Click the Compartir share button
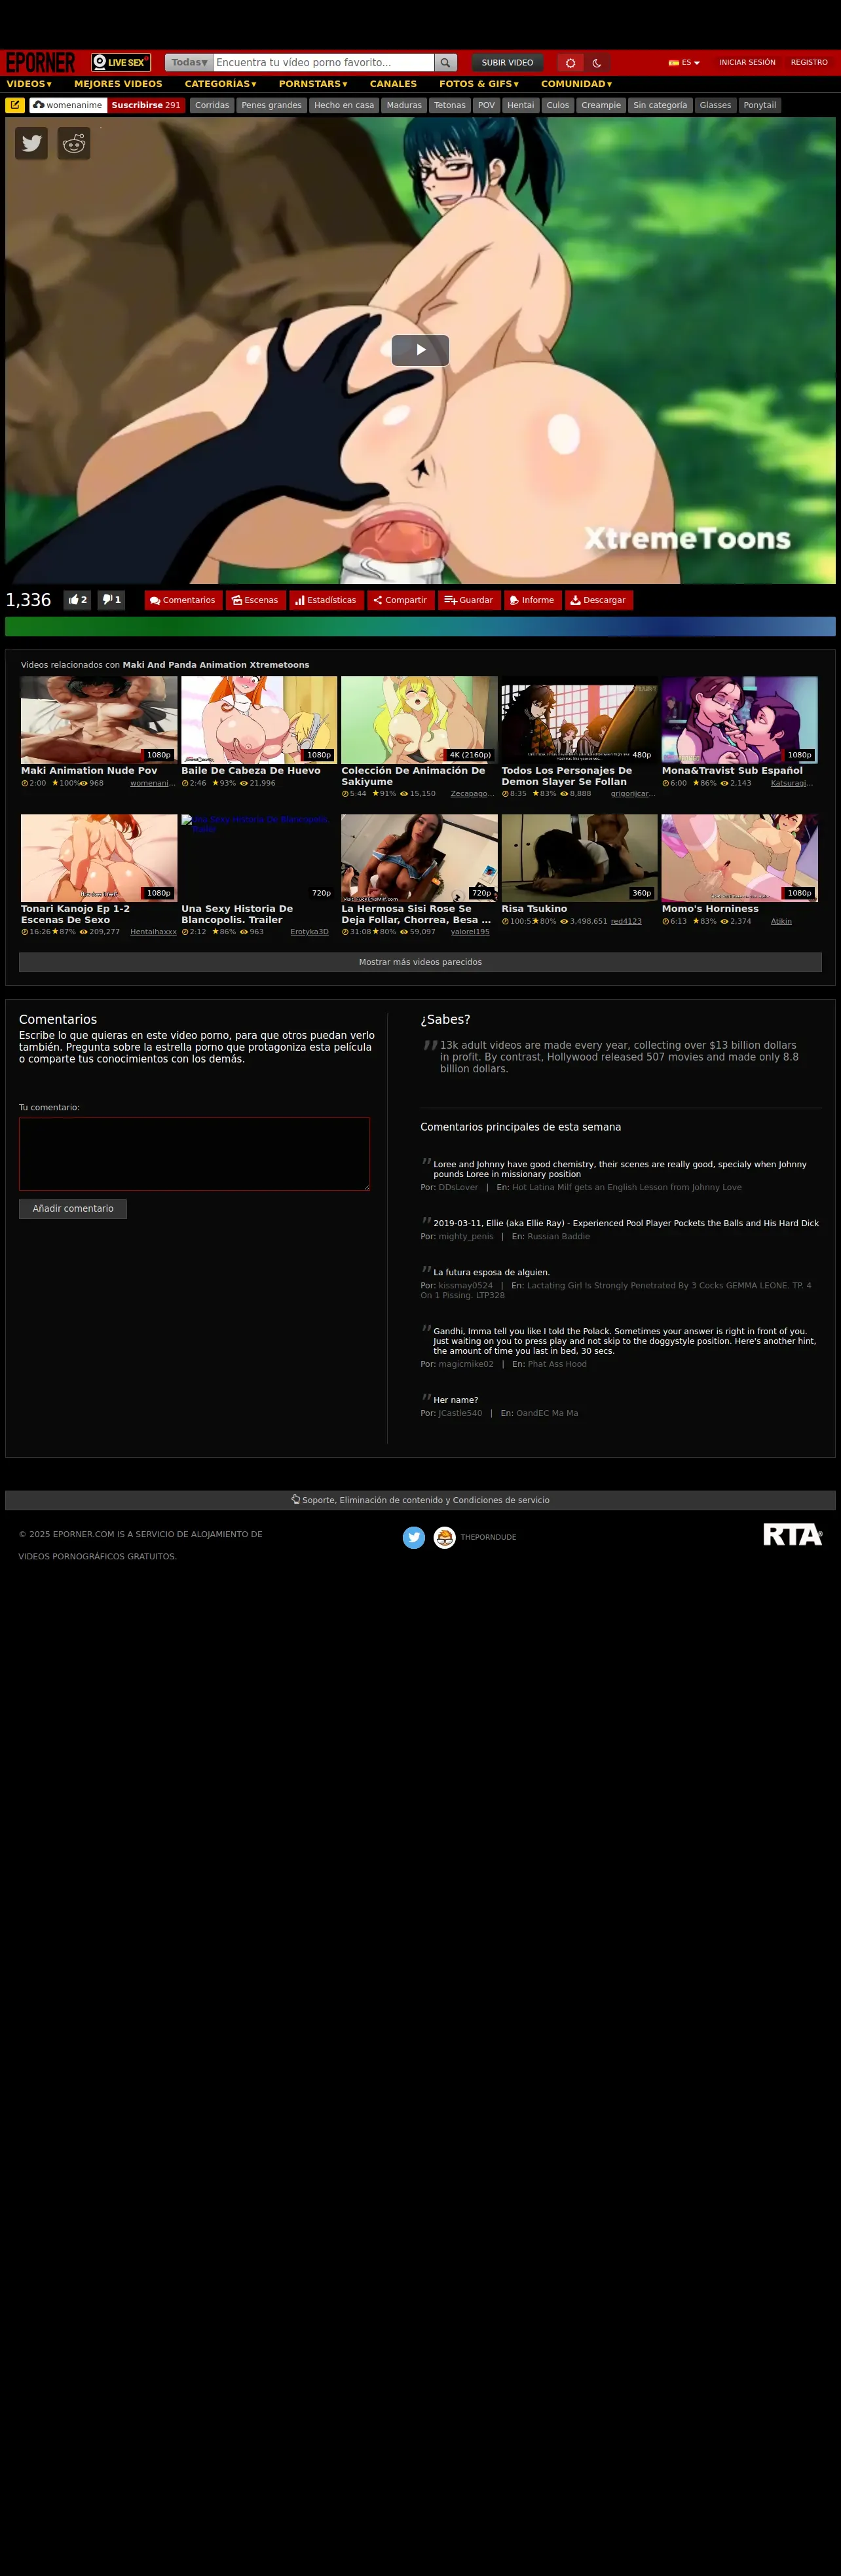The image size is (841, 2576). (400, 600)
